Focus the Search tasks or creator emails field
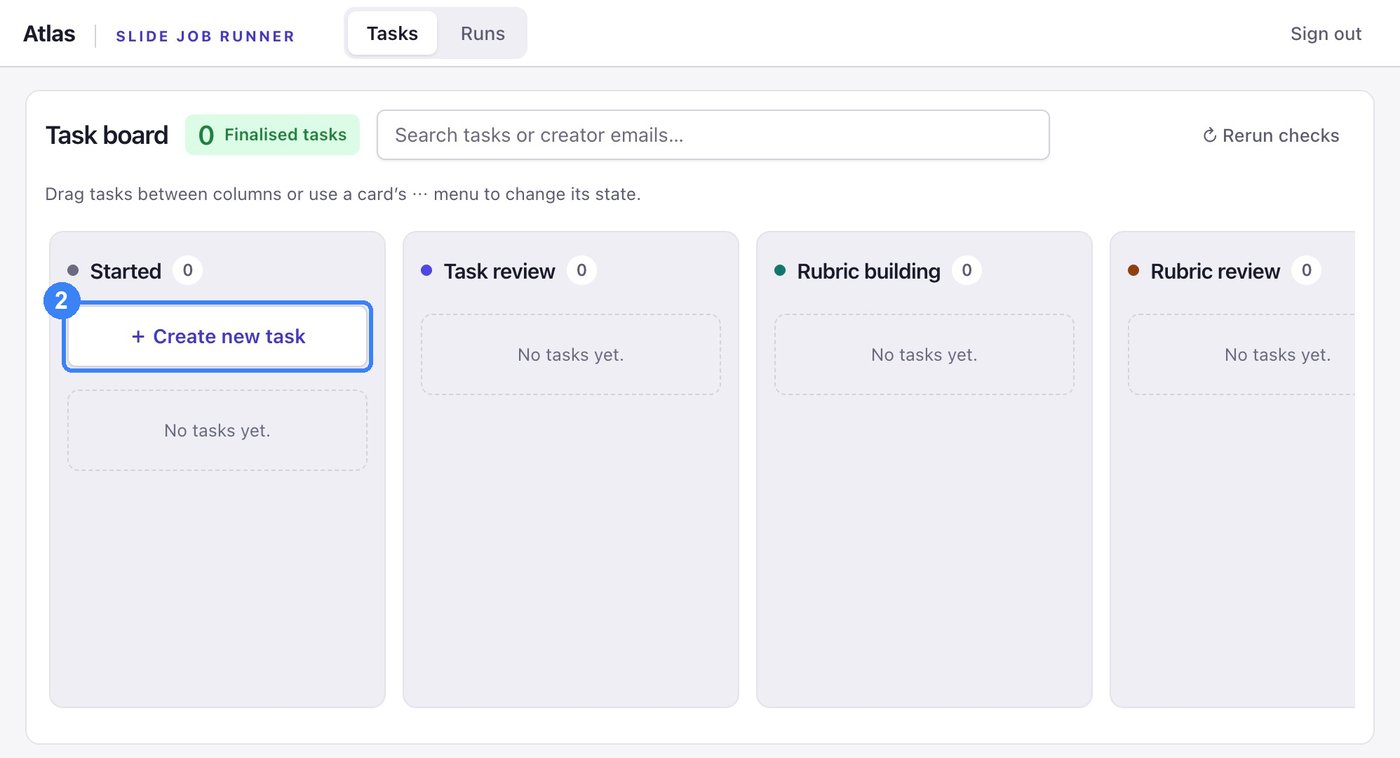The height and width of the screenshot is (758, 1400). [x=713, y=135]
